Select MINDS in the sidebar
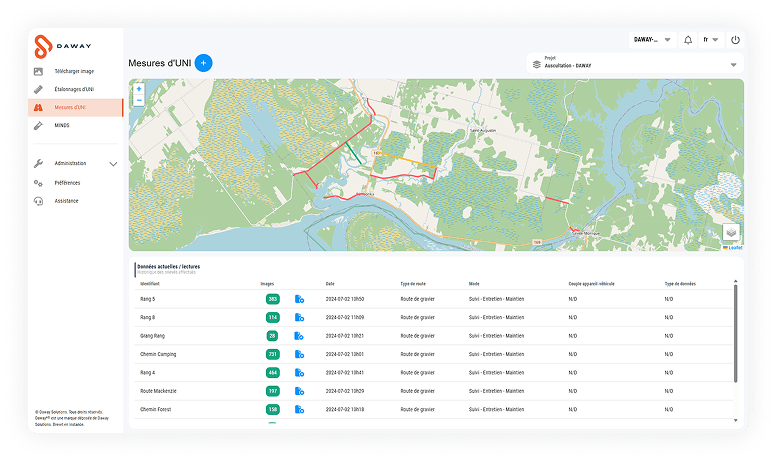 tap(62, 126)
